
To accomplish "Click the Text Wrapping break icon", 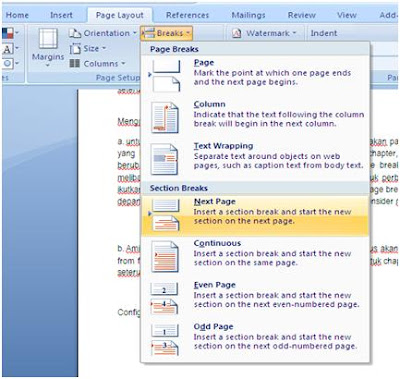I will click(x=164, y=159).
